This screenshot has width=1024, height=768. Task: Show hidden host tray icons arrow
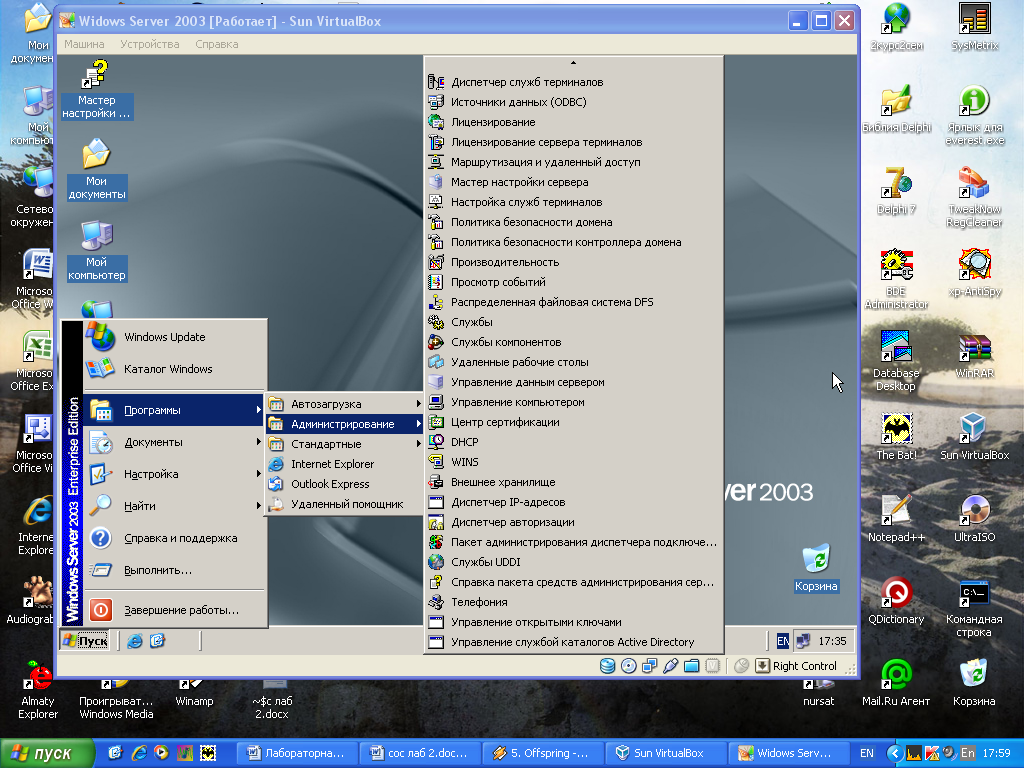(x=895, y=753)
